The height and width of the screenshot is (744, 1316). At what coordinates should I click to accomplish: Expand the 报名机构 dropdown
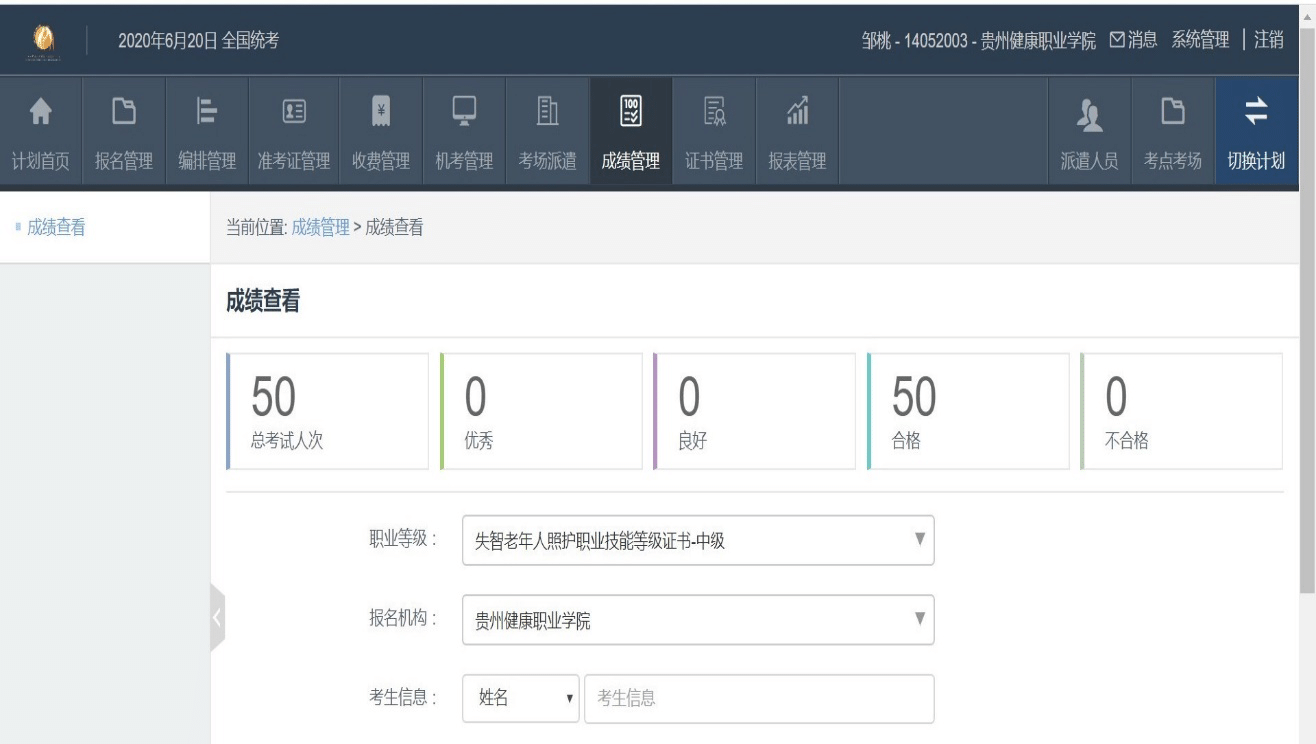(697, 620)
